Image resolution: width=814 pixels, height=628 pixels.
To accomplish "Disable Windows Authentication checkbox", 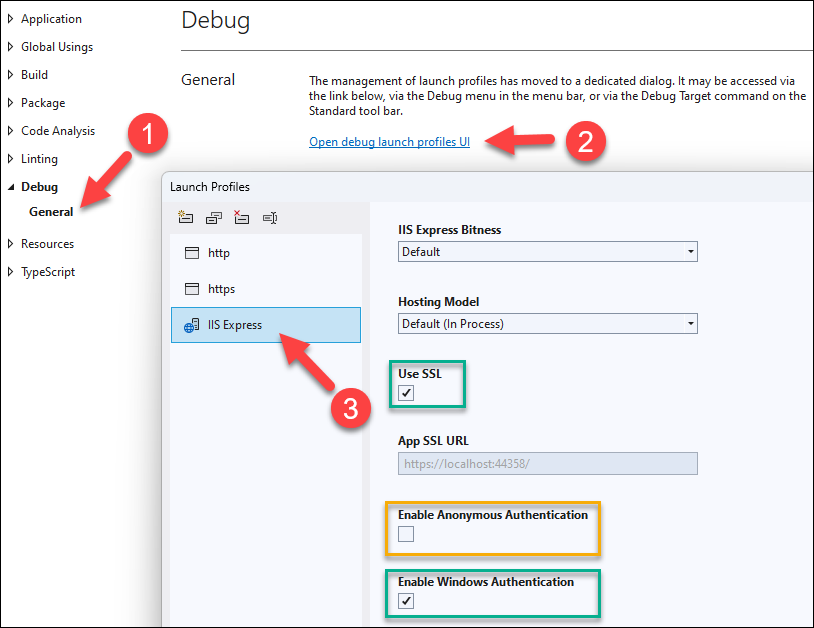I will coord(406,601).
